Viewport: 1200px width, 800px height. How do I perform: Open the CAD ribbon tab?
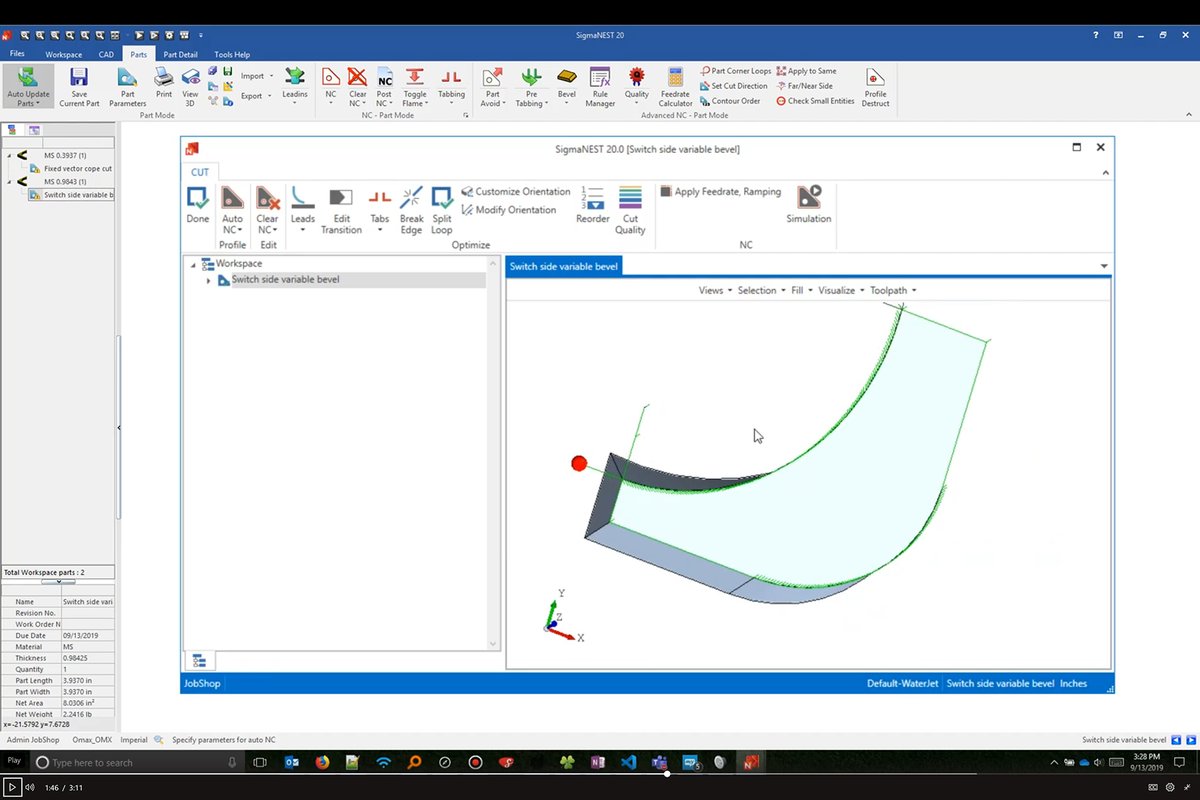[x=106, y=54]
